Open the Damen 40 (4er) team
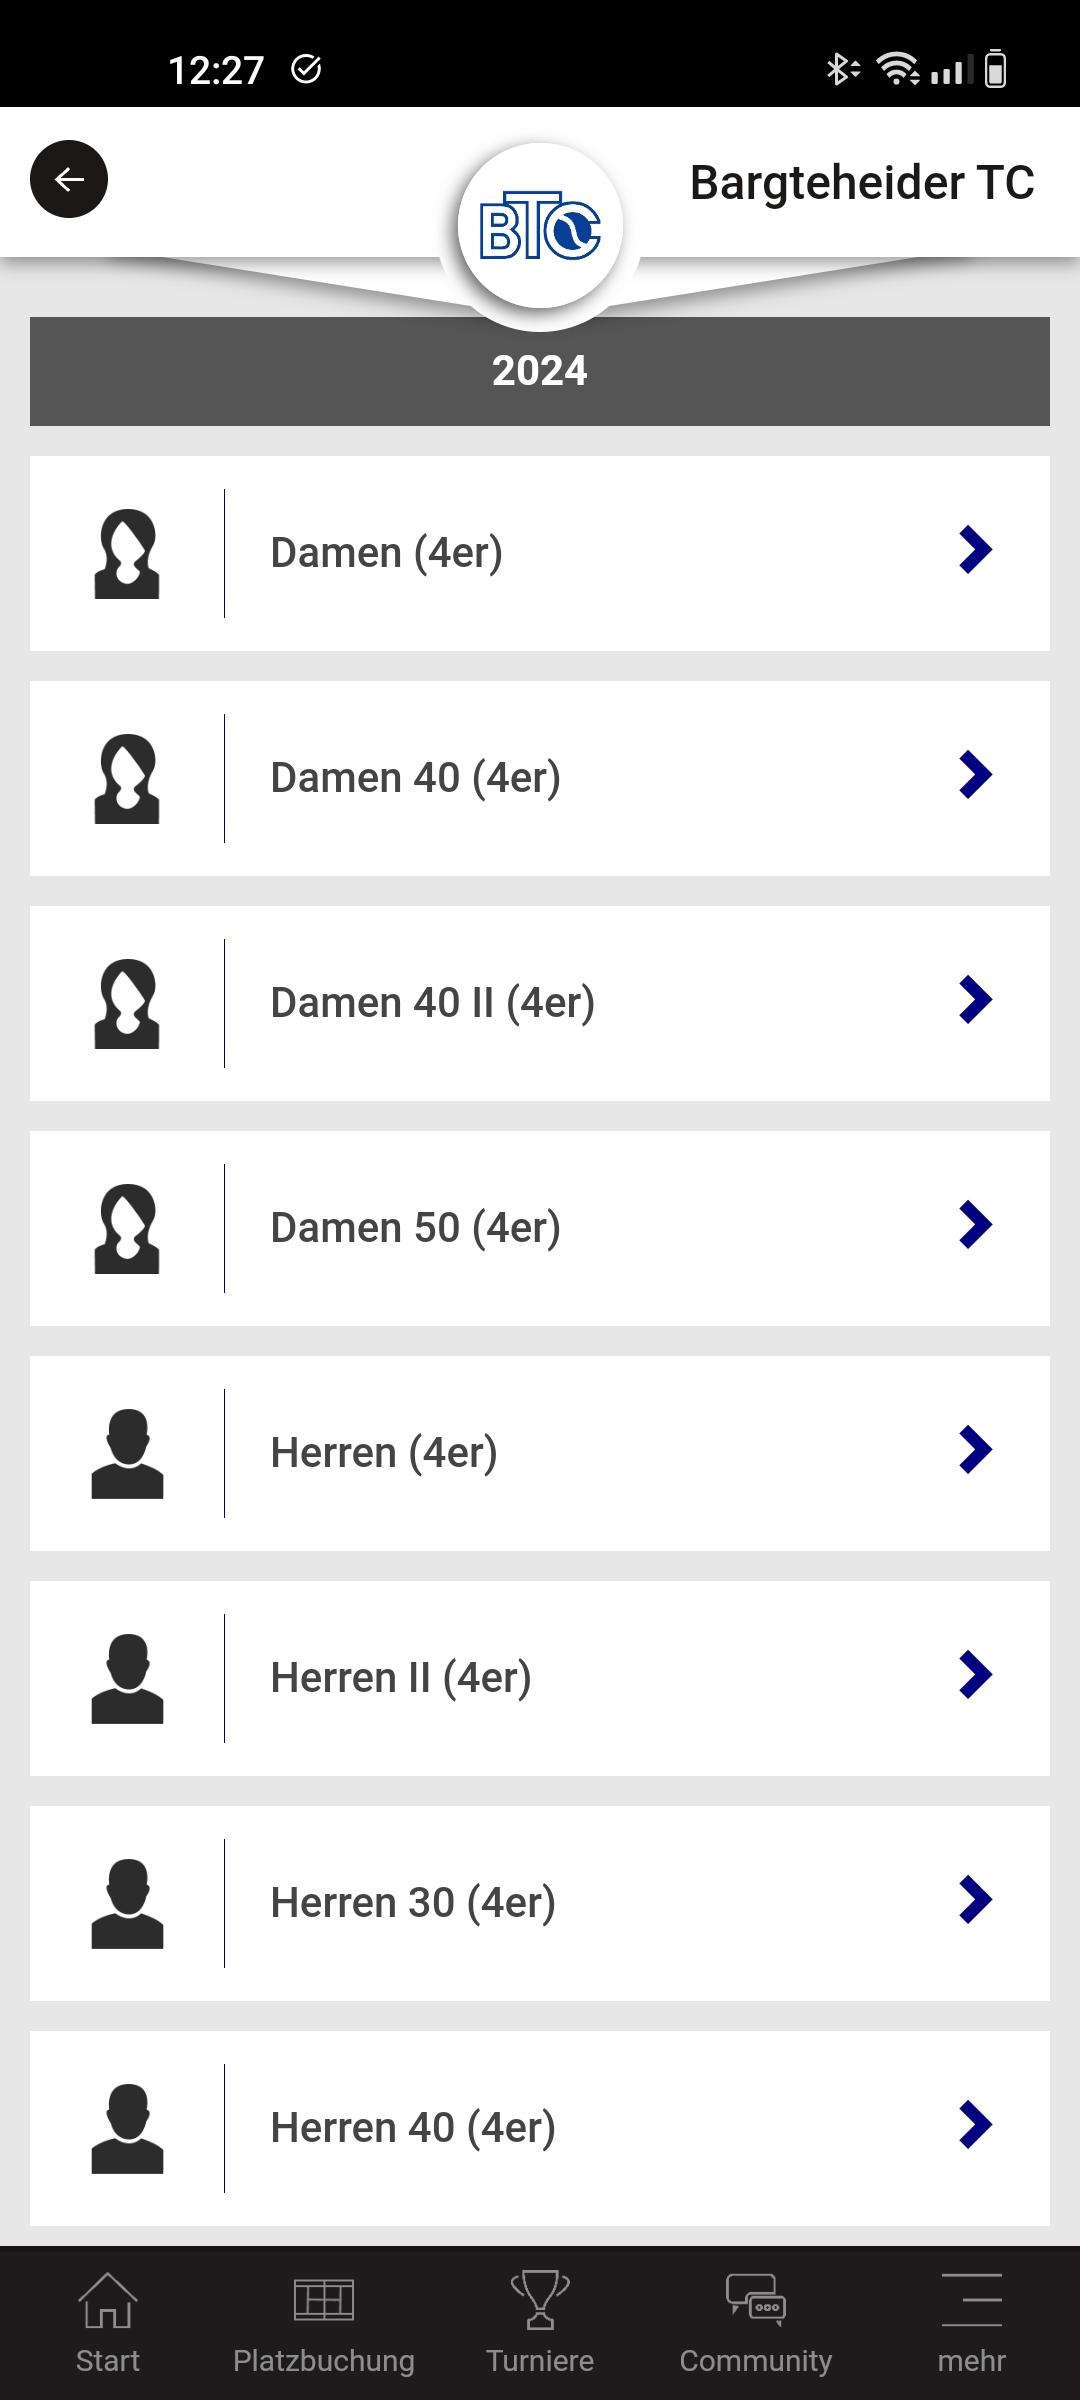The width and height of the screenshot is (1080, 2400). pos(540,779)
